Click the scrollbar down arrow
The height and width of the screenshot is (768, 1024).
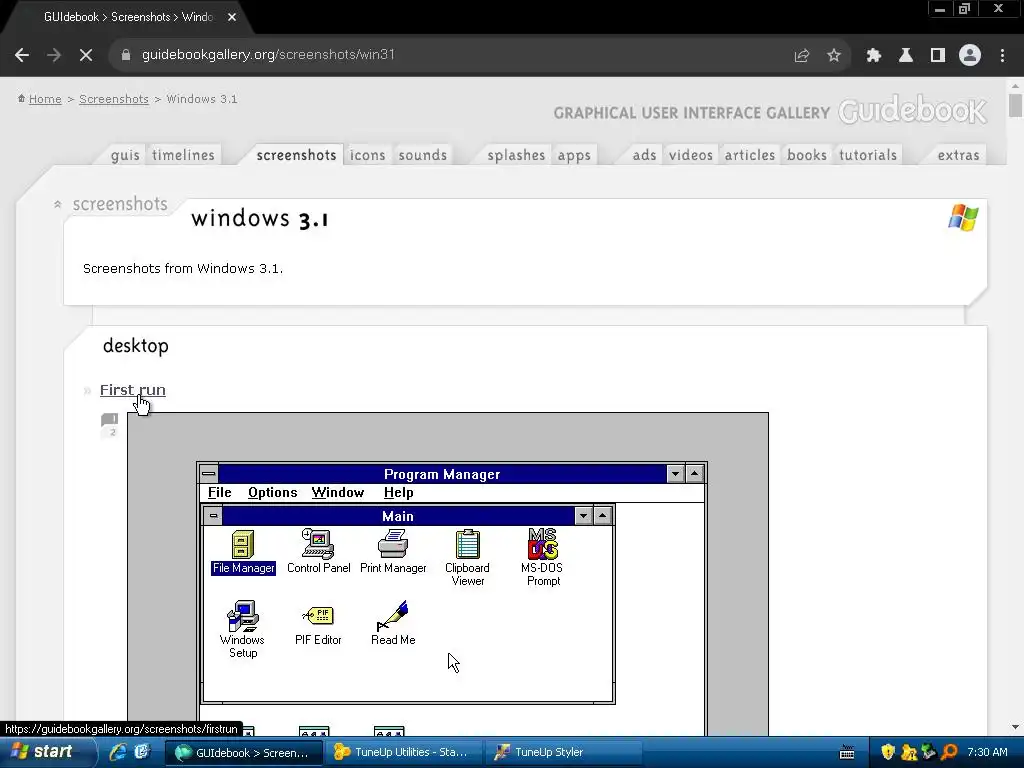(x=1015, y=727)
